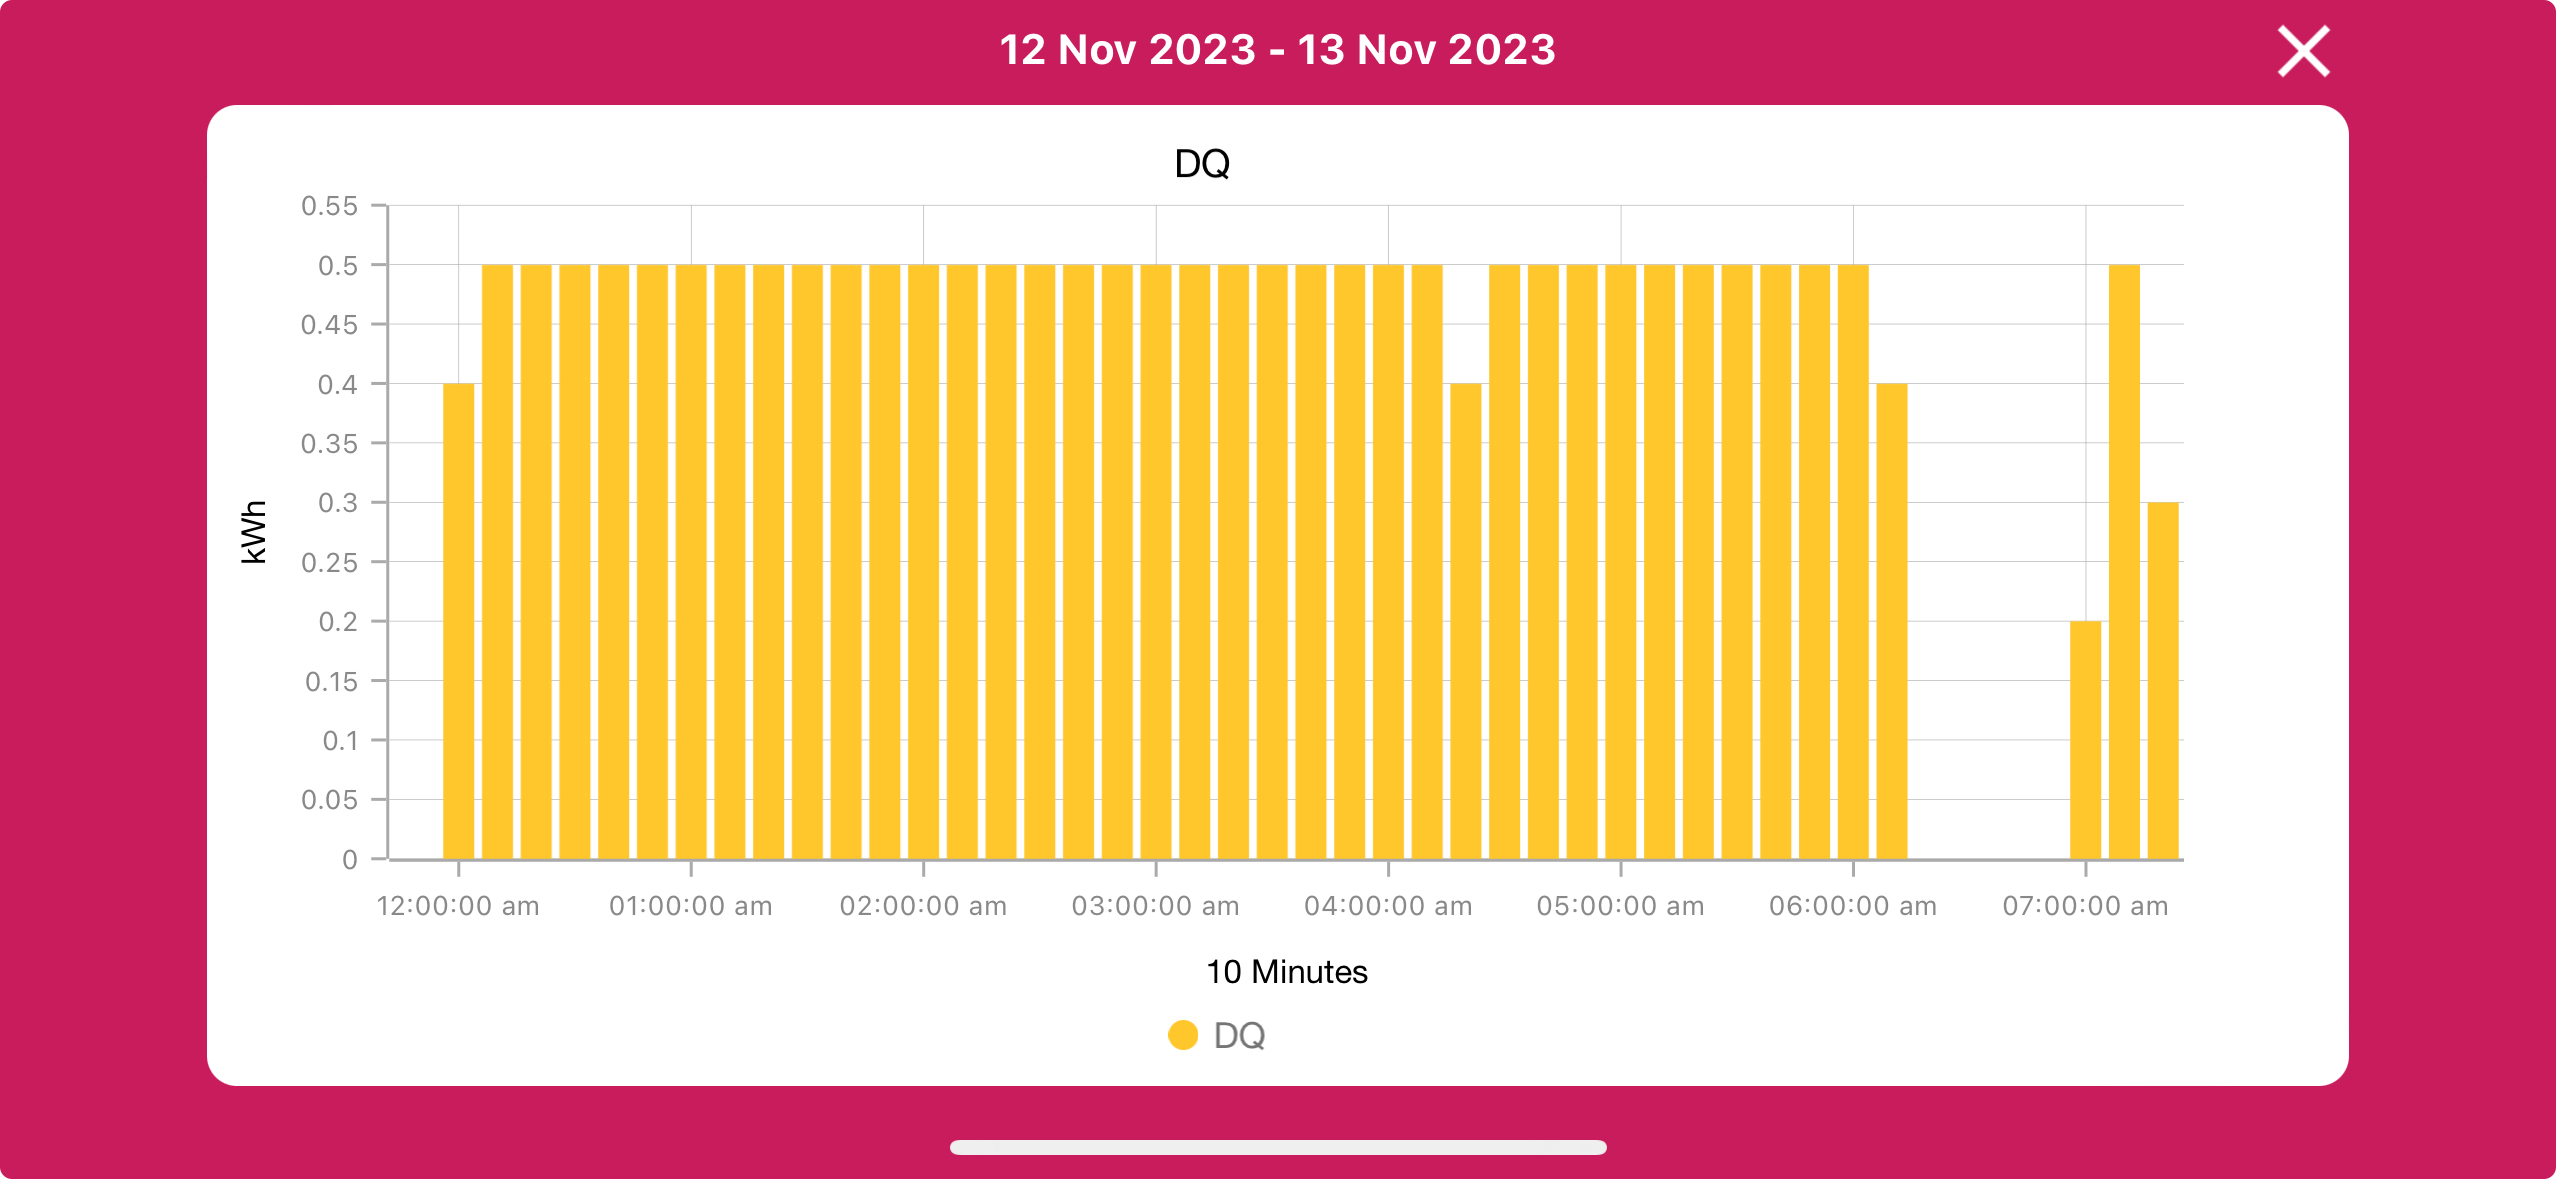Click the 0.3 kWh last bar on the right

[2162, 680]
